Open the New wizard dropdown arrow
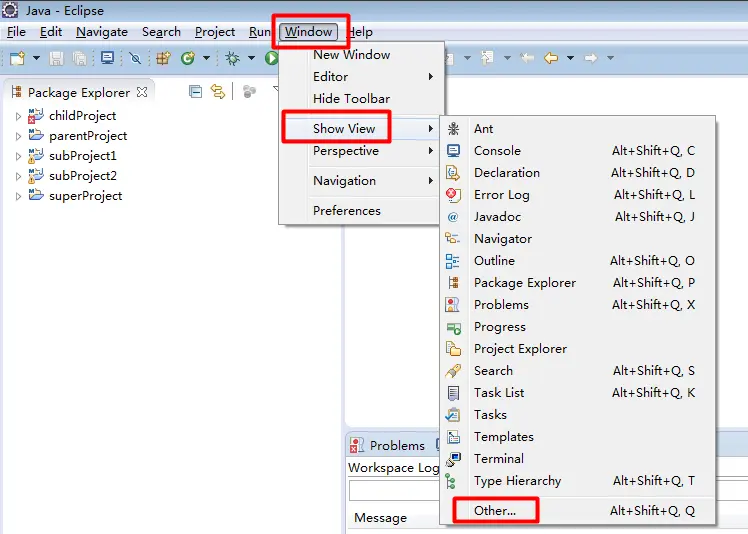 point(36,58)
